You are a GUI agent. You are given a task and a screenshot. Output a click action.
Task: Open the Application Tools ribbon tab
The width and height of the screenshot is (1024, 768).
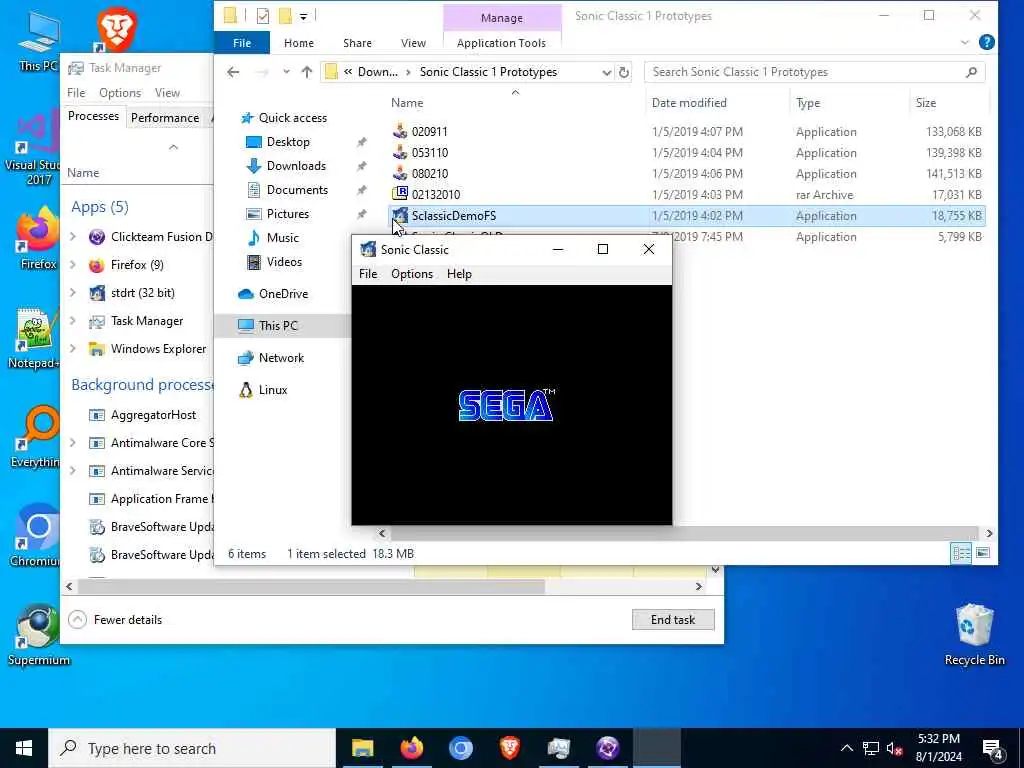pos(501,43)
